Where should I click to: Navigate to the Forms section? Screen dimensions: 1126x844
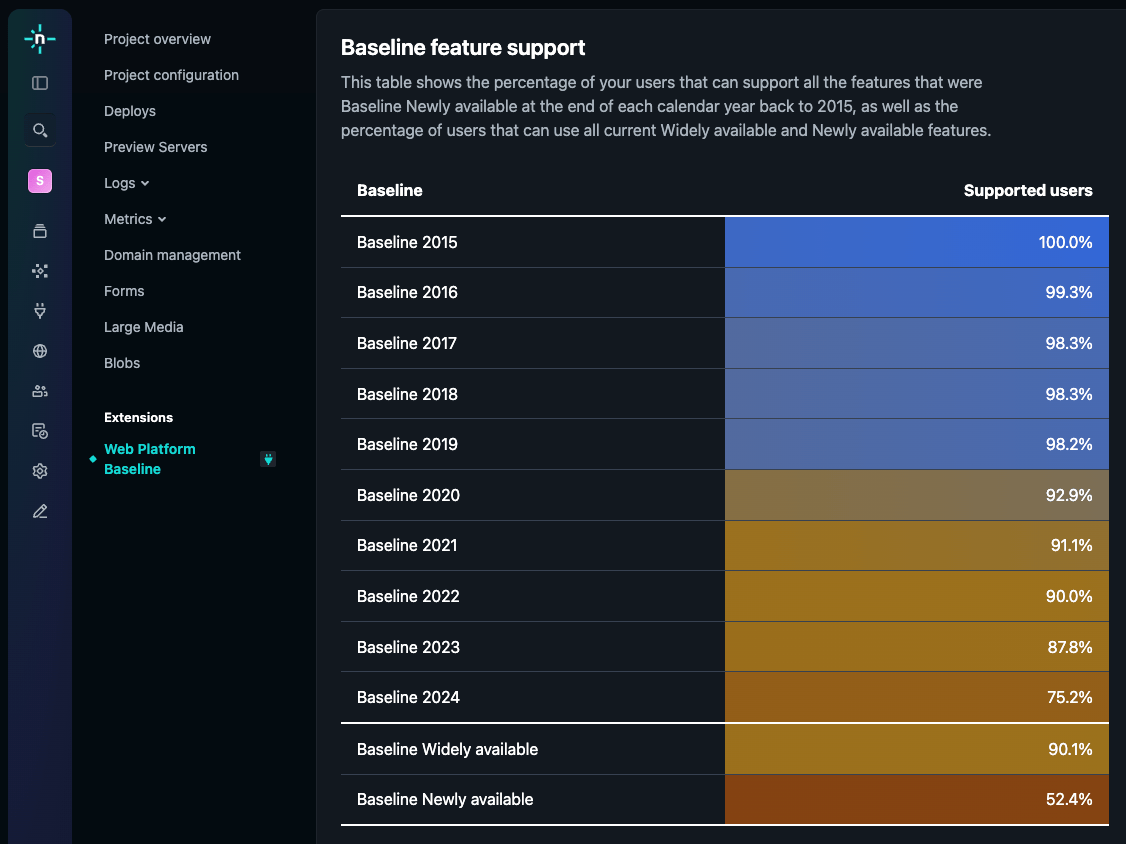[x=123, y=291]
